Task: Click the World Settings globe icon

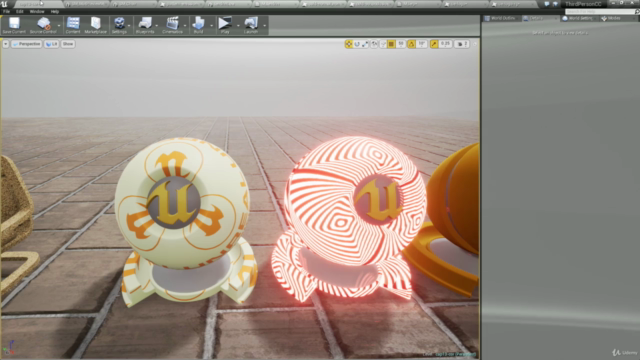Action: [x=565, y=18]
